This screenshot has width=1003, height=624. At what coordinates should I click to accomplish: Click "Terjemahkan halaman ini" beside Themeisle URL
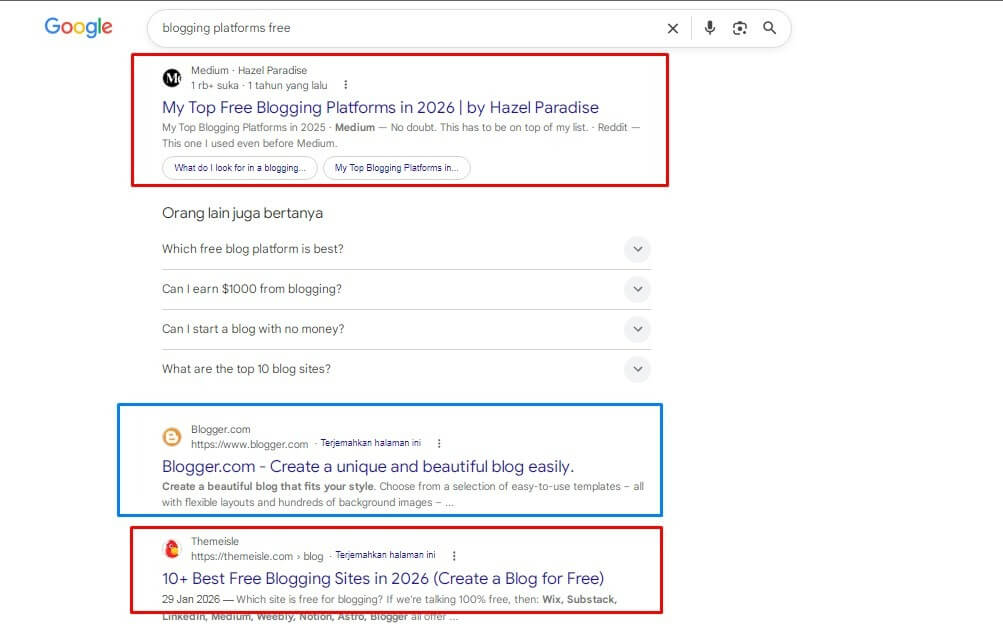(x=385, y=555)
